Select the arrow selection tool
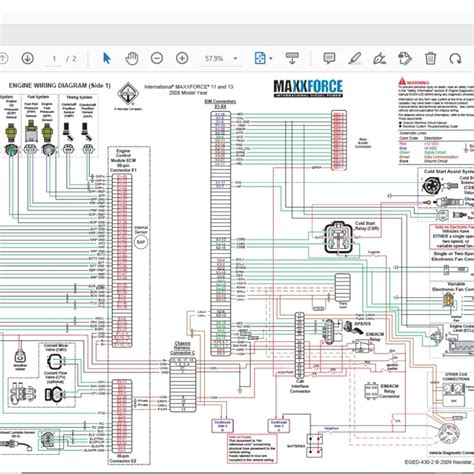 pyautogui.click(x=107, y=58)
